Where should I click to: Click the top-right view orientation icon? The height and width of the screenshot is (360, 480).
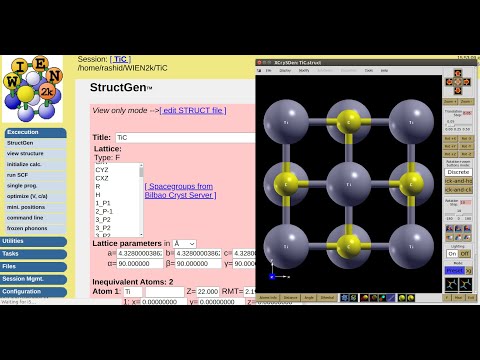click(467, 229)
